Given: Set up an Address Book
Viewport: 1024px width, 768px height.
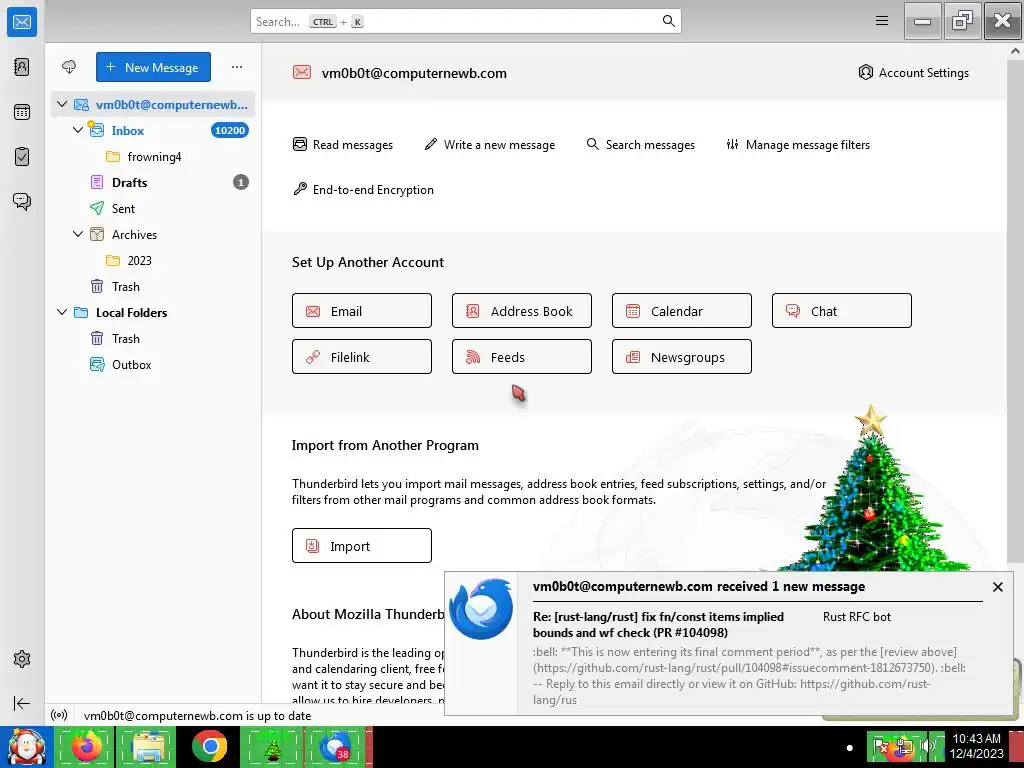Looking at the screenshot, I should (522, 311).
